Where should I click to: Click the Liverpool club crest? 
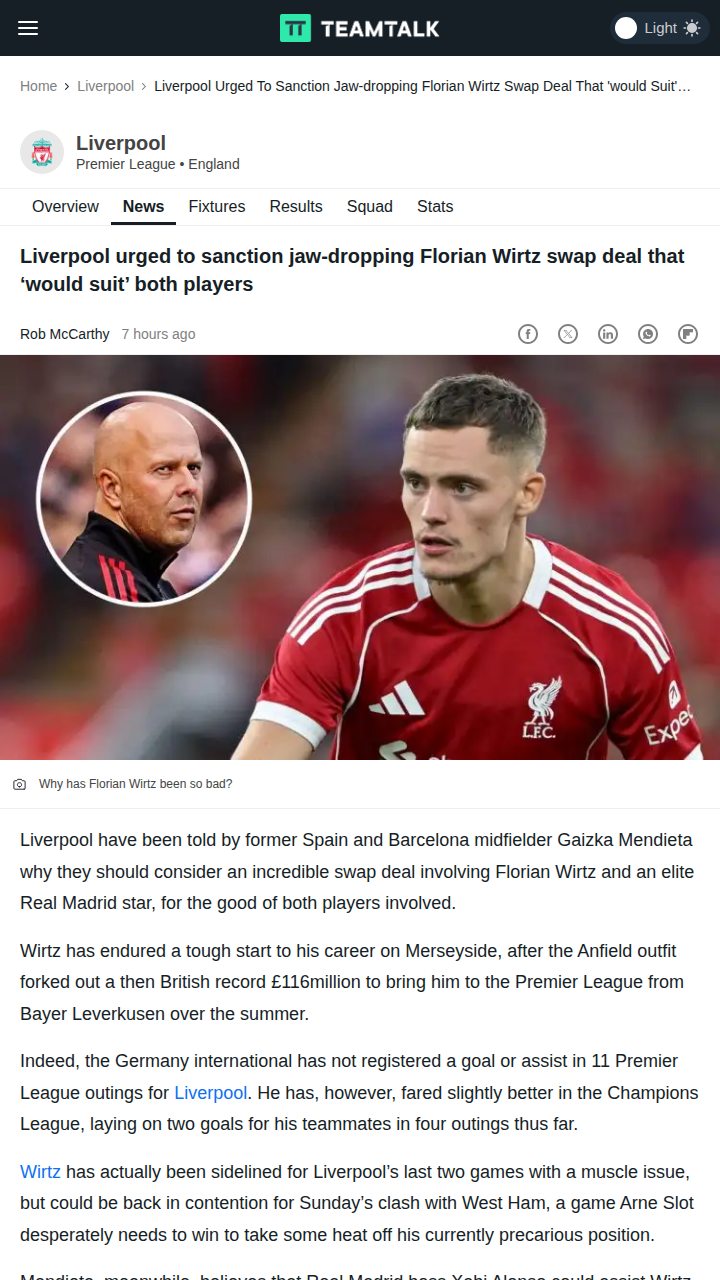click(42, 152)
